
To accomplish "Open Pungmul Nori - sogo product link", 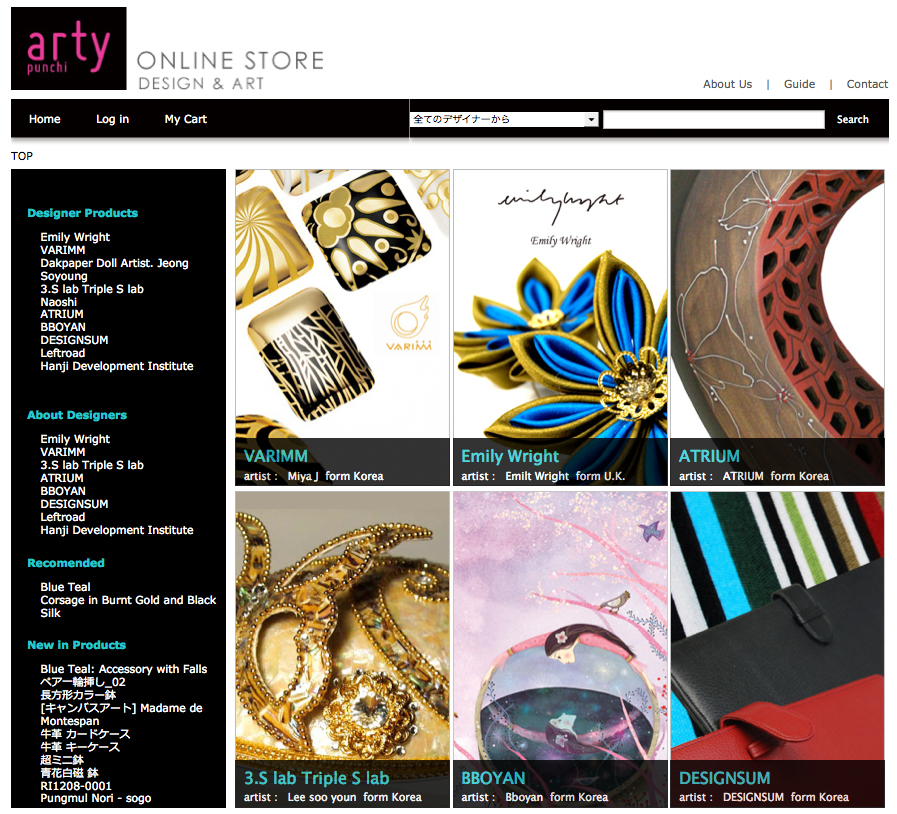I will click(x=96, y=798).
